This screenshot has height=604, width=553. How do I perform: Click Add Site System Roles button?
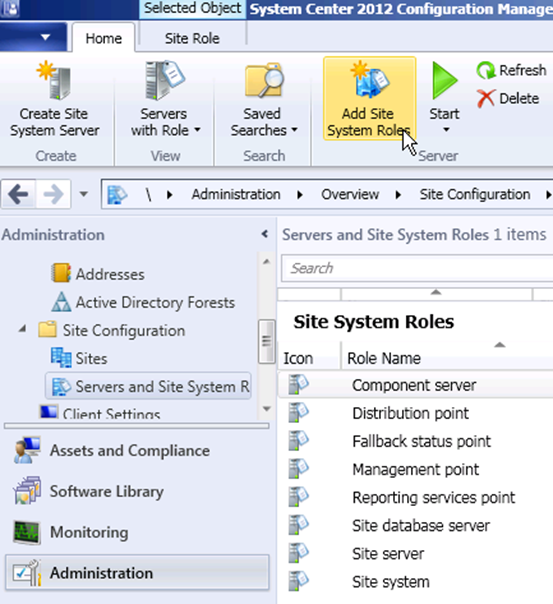tap(369, 99)
